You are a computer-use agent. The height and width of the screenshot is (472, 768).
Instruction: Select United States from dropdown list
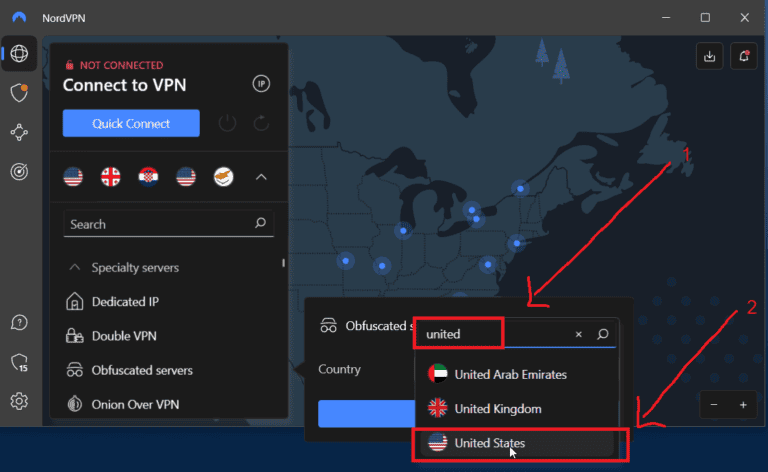(489, 443)
